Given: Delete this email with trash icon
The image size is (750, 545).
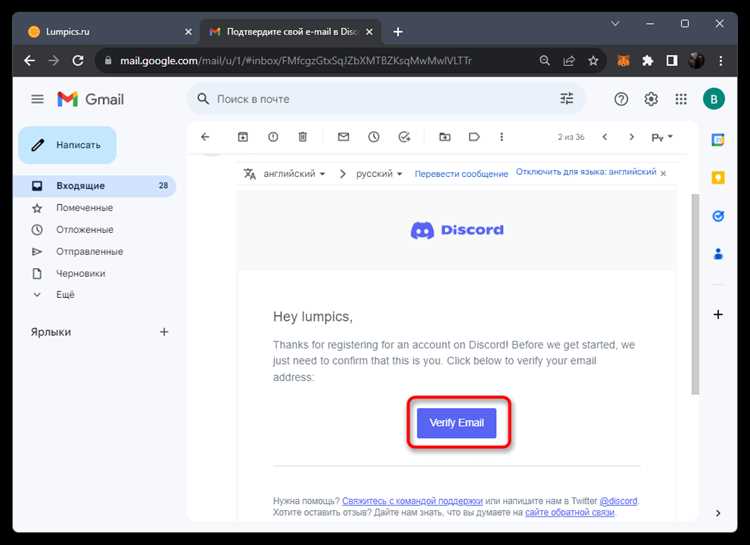Looking at the screenshot, I should 303,137.
